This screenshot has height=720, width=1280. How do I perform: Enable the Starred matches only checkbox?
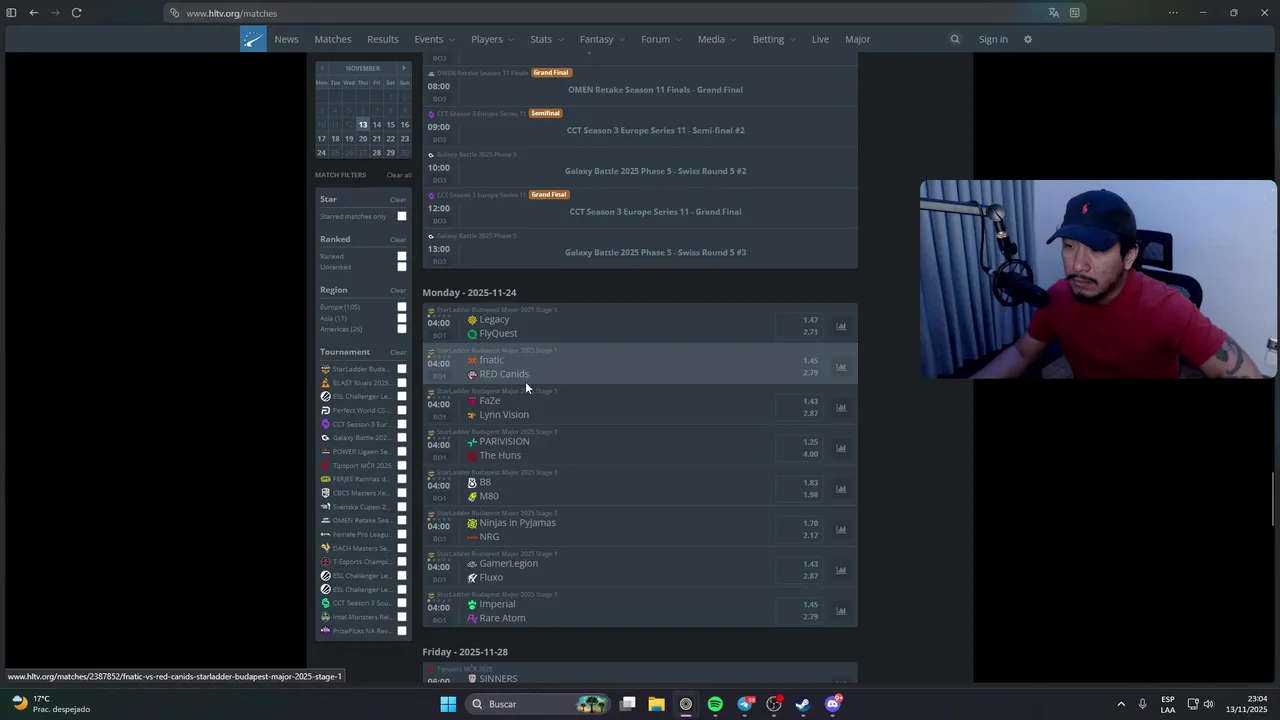tap(402, 216)
